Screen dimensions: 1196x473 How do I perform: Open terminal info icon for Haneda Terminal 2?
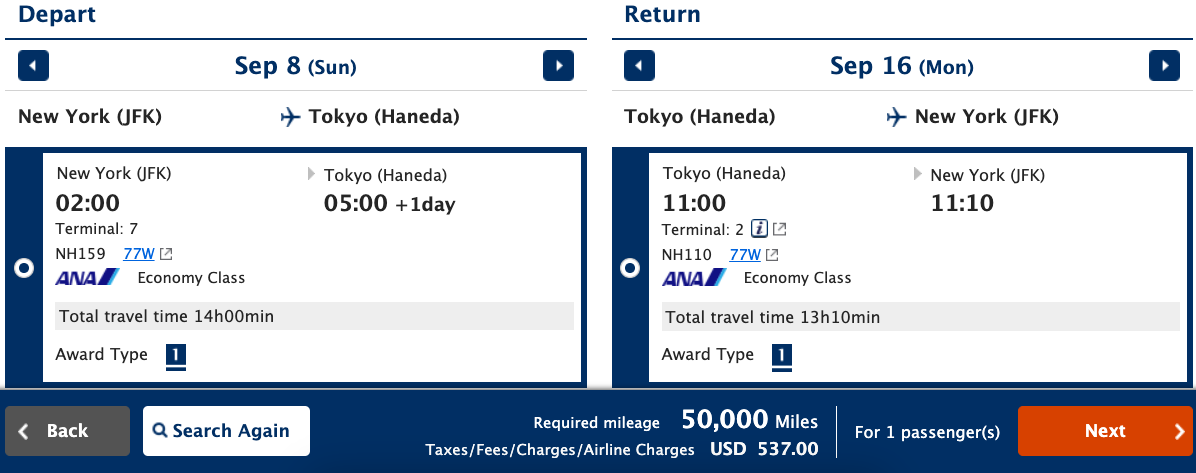click(759, 229)
